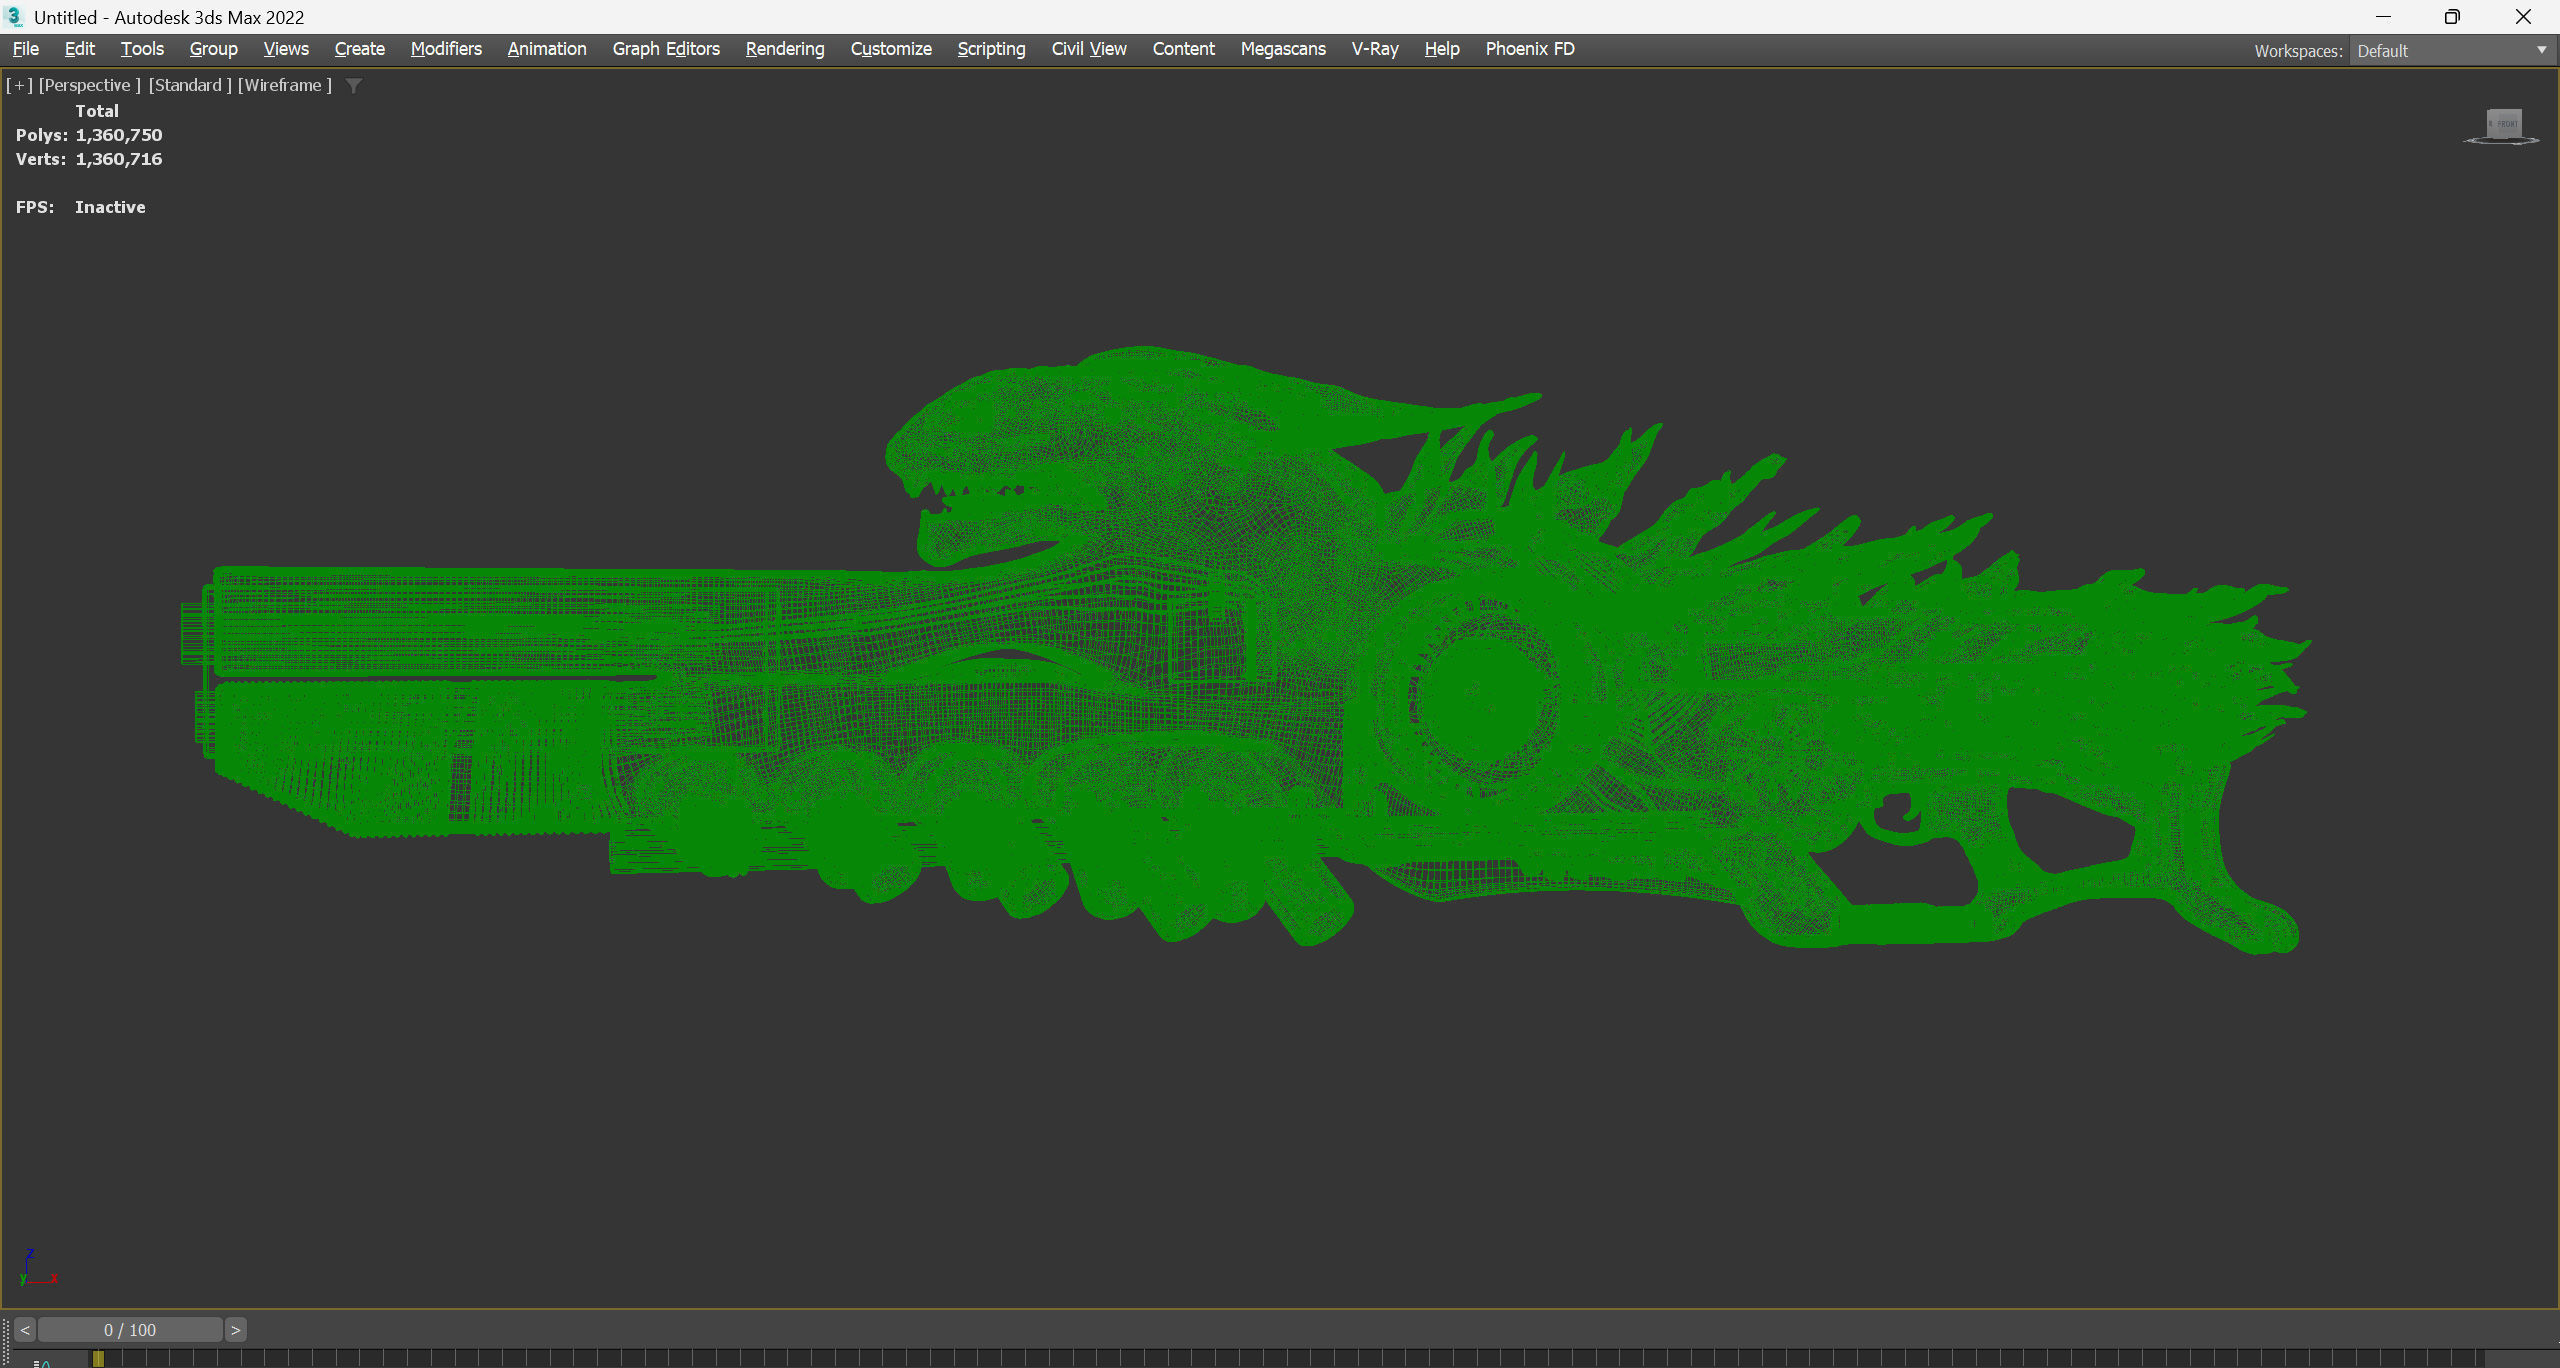Viewport: 2560px width, 1368px height.
Task: Open the File menu
Action: point(26,49)
